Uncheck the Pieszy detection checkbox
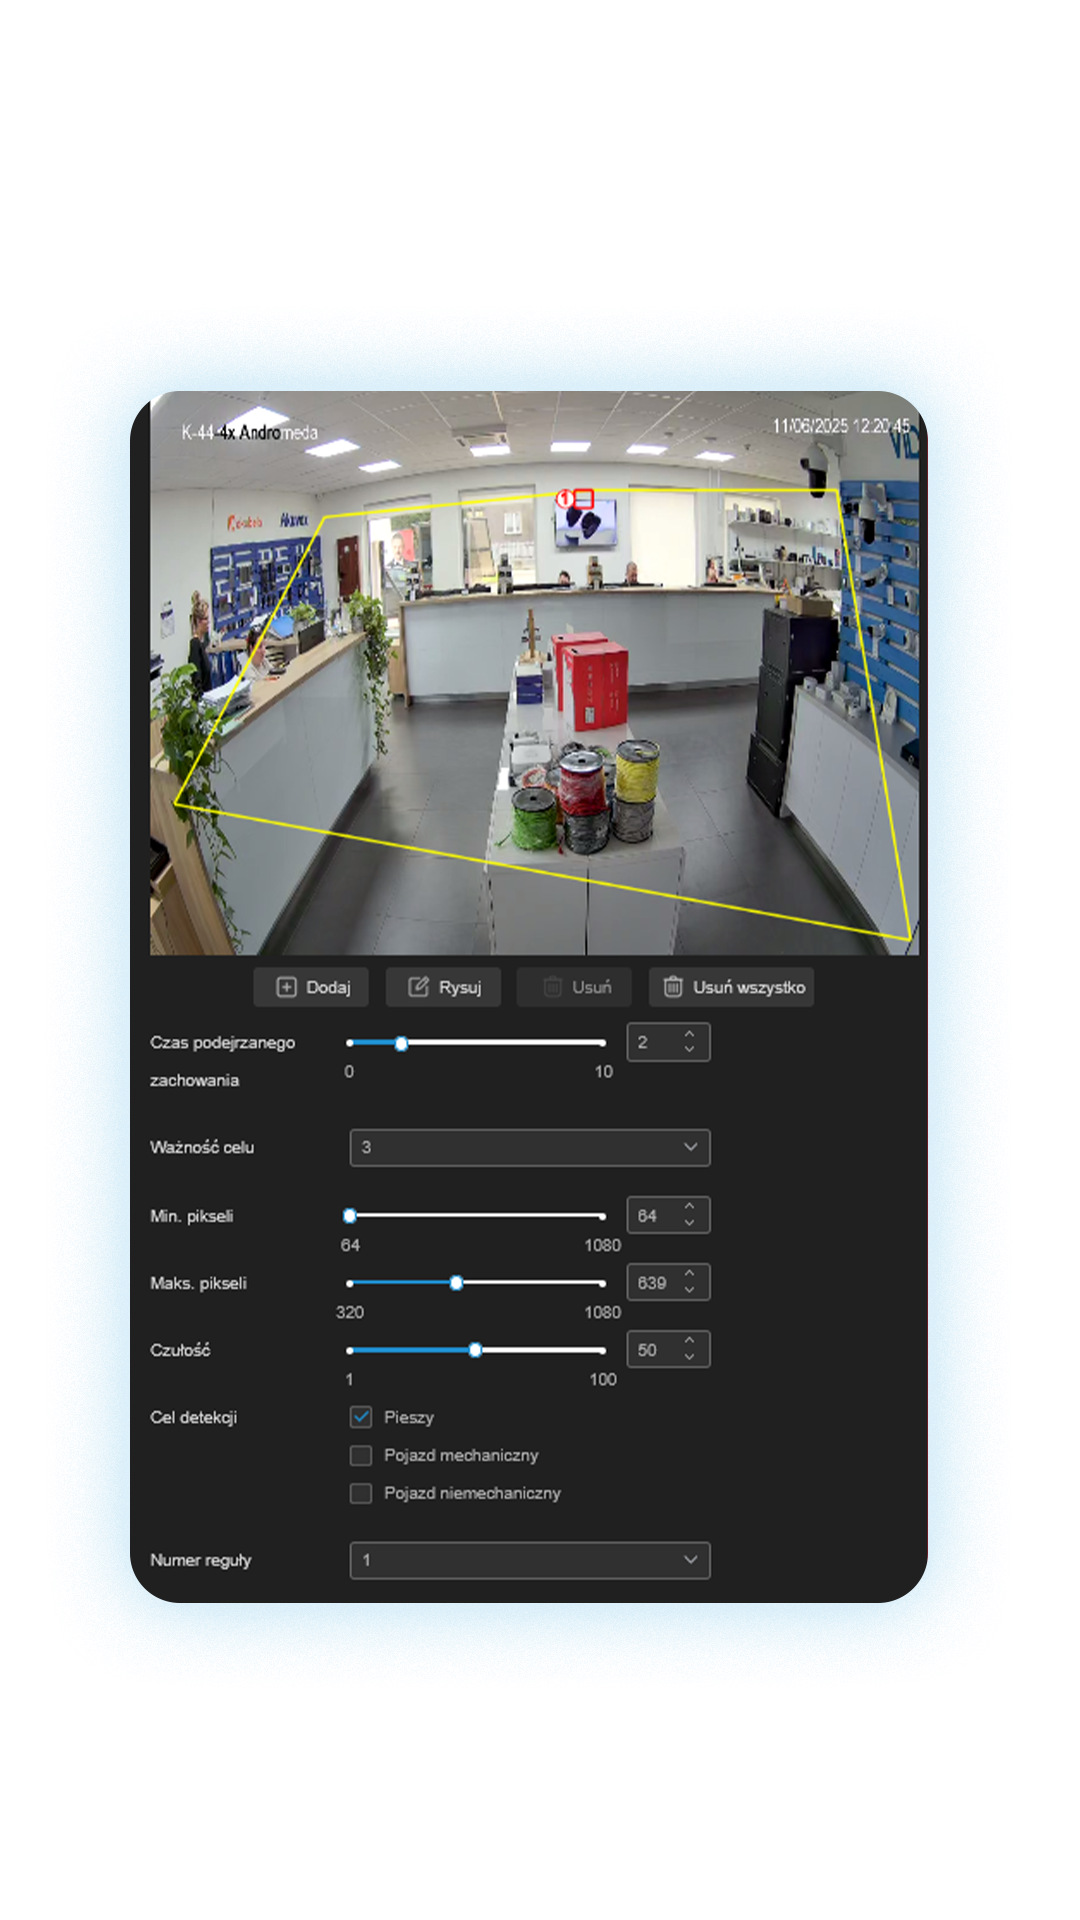1080x1920 pixels. [x=361, y=1417]
